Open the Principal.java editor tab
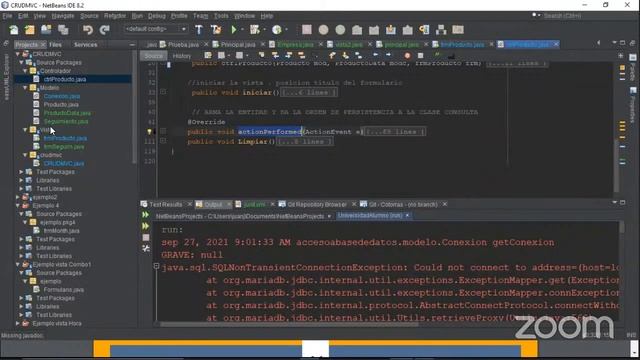The width and height of the screenshot is (640, 360). click(x=238, y=44)
